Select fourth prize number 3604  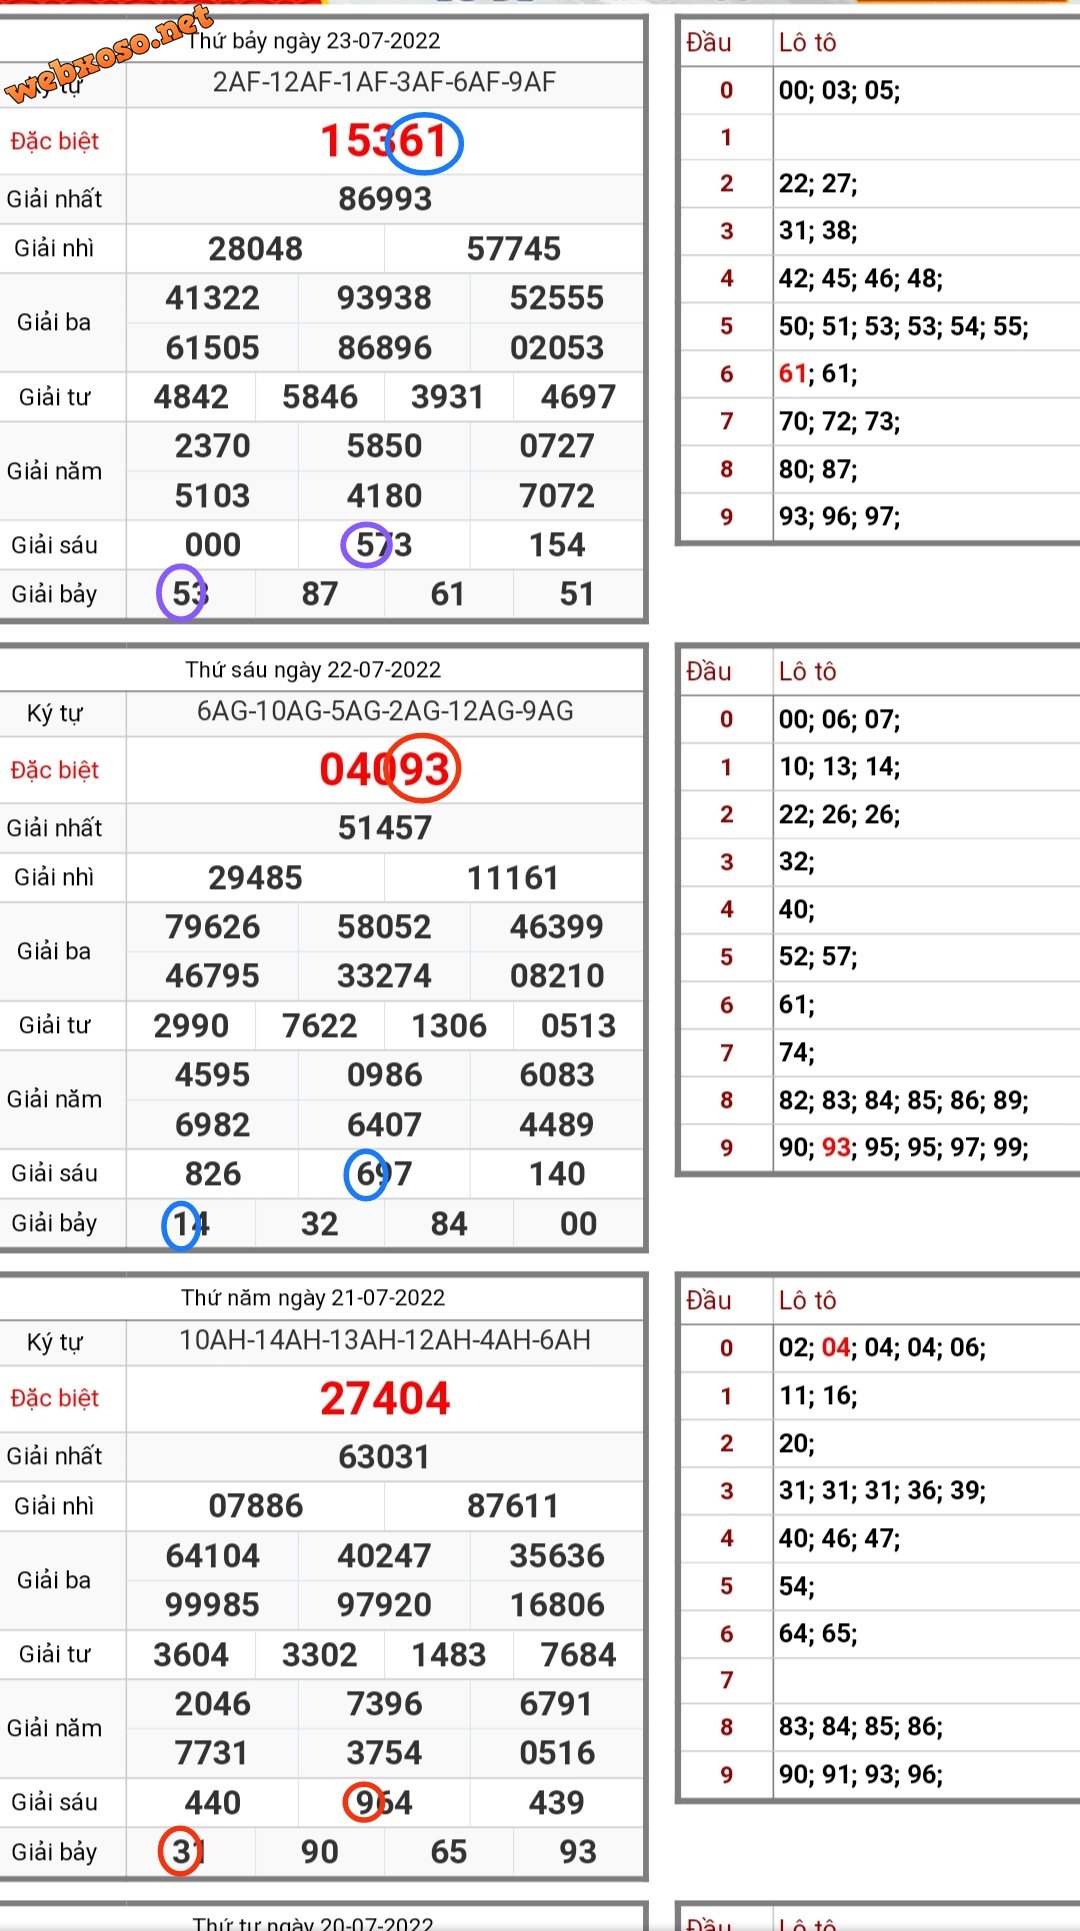point(191,1655)
